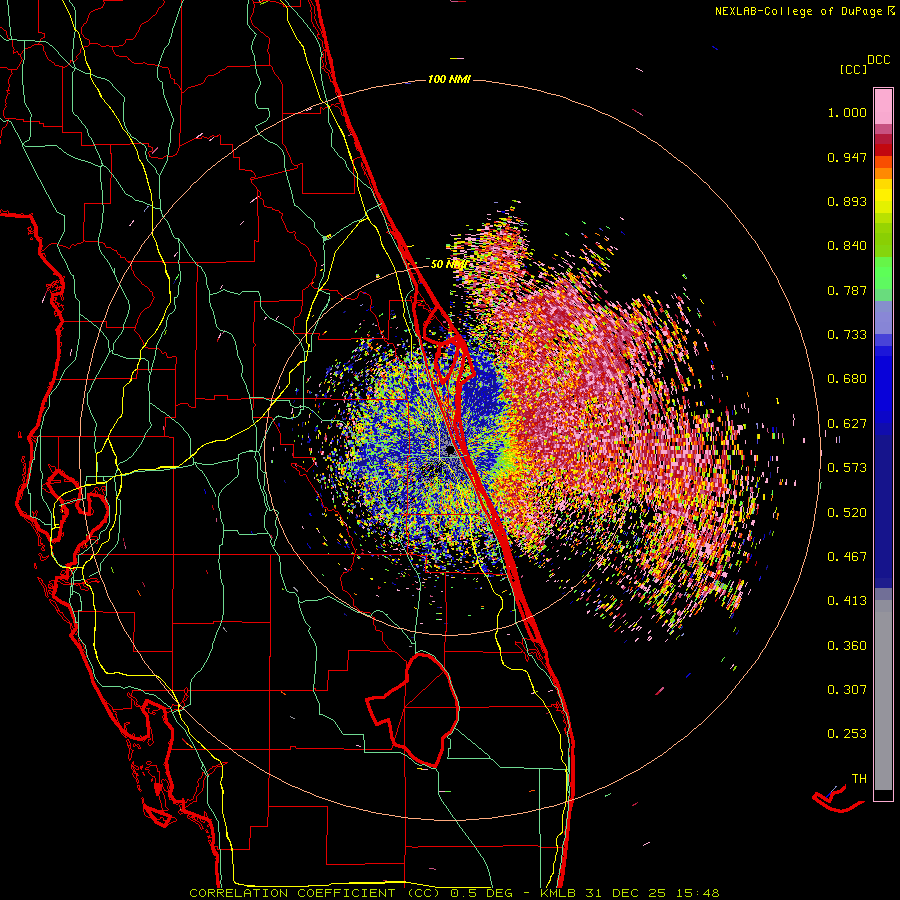Click the 0.573 color scale value

pos(847,468)
